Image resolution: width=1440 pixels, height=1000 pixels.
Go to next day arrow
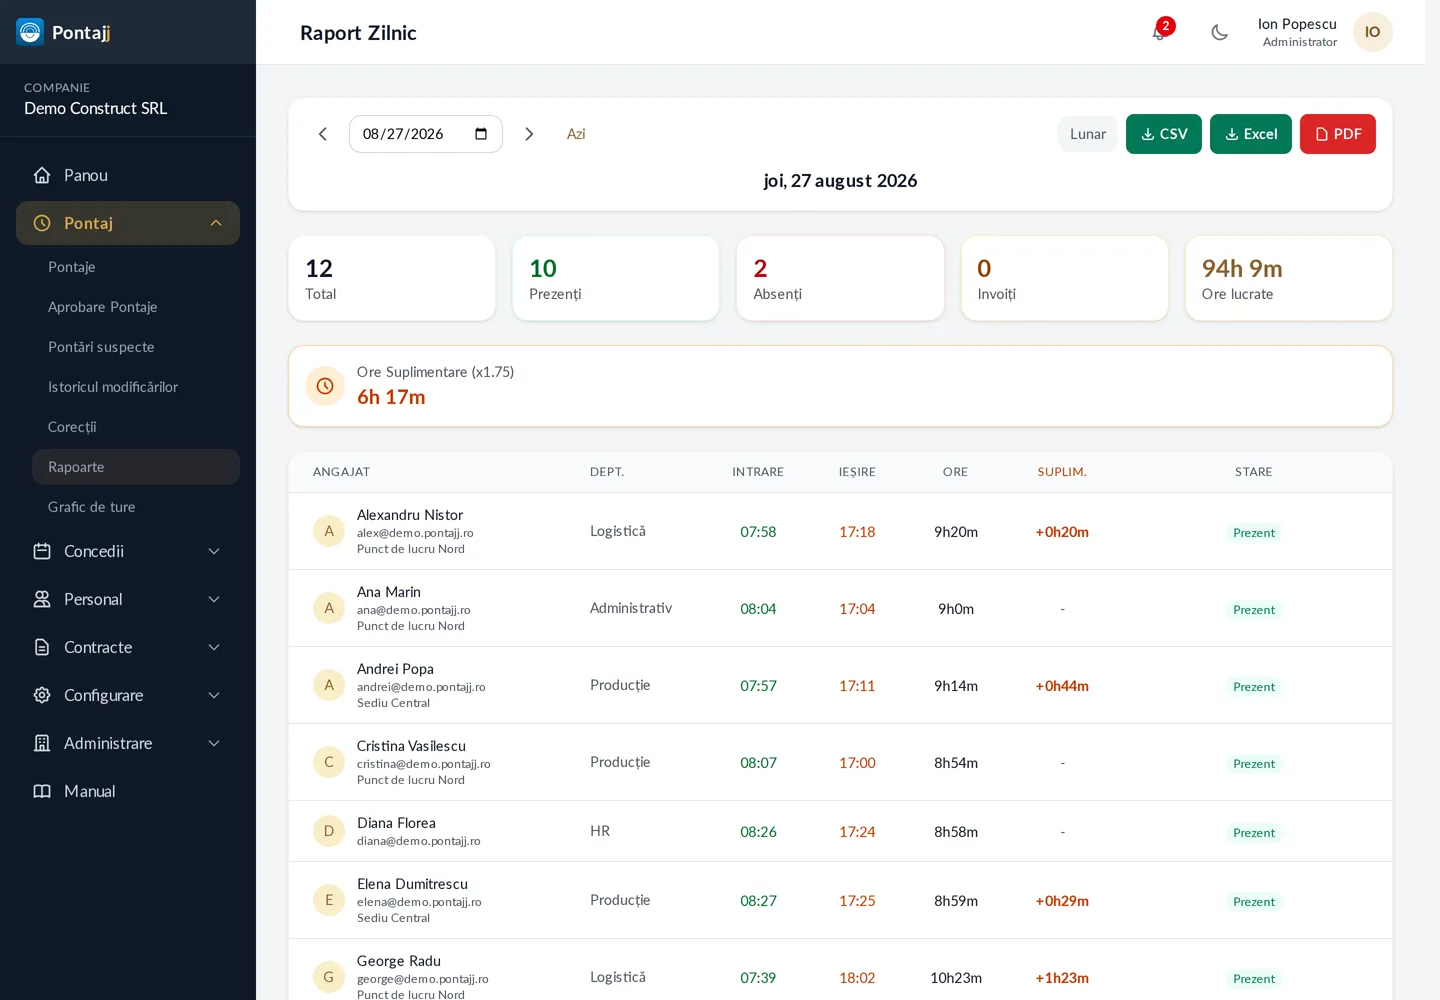(x=529, y=134)
